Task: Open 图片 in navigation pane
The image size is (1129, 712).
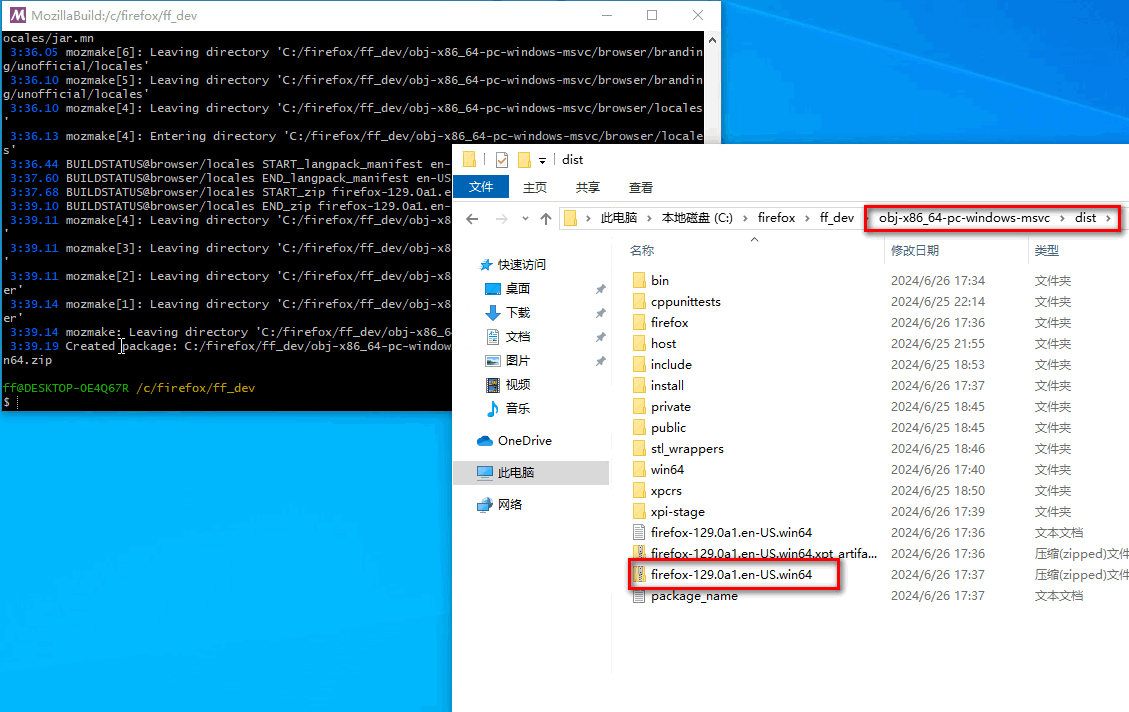Action: pyautogui.click(x=517, y=361)
